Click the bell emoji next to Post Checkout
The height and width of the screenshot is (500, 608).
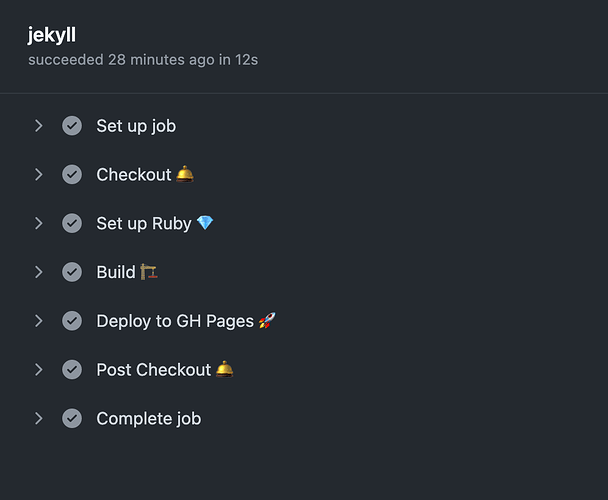[x=225, y=369]
